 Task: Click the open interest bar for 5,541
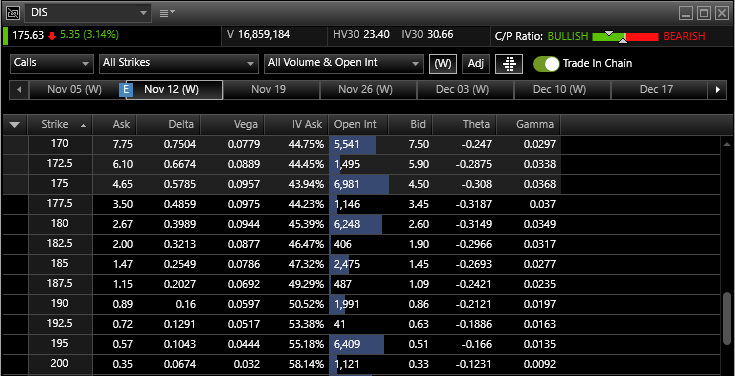click(x=353, y=144)
